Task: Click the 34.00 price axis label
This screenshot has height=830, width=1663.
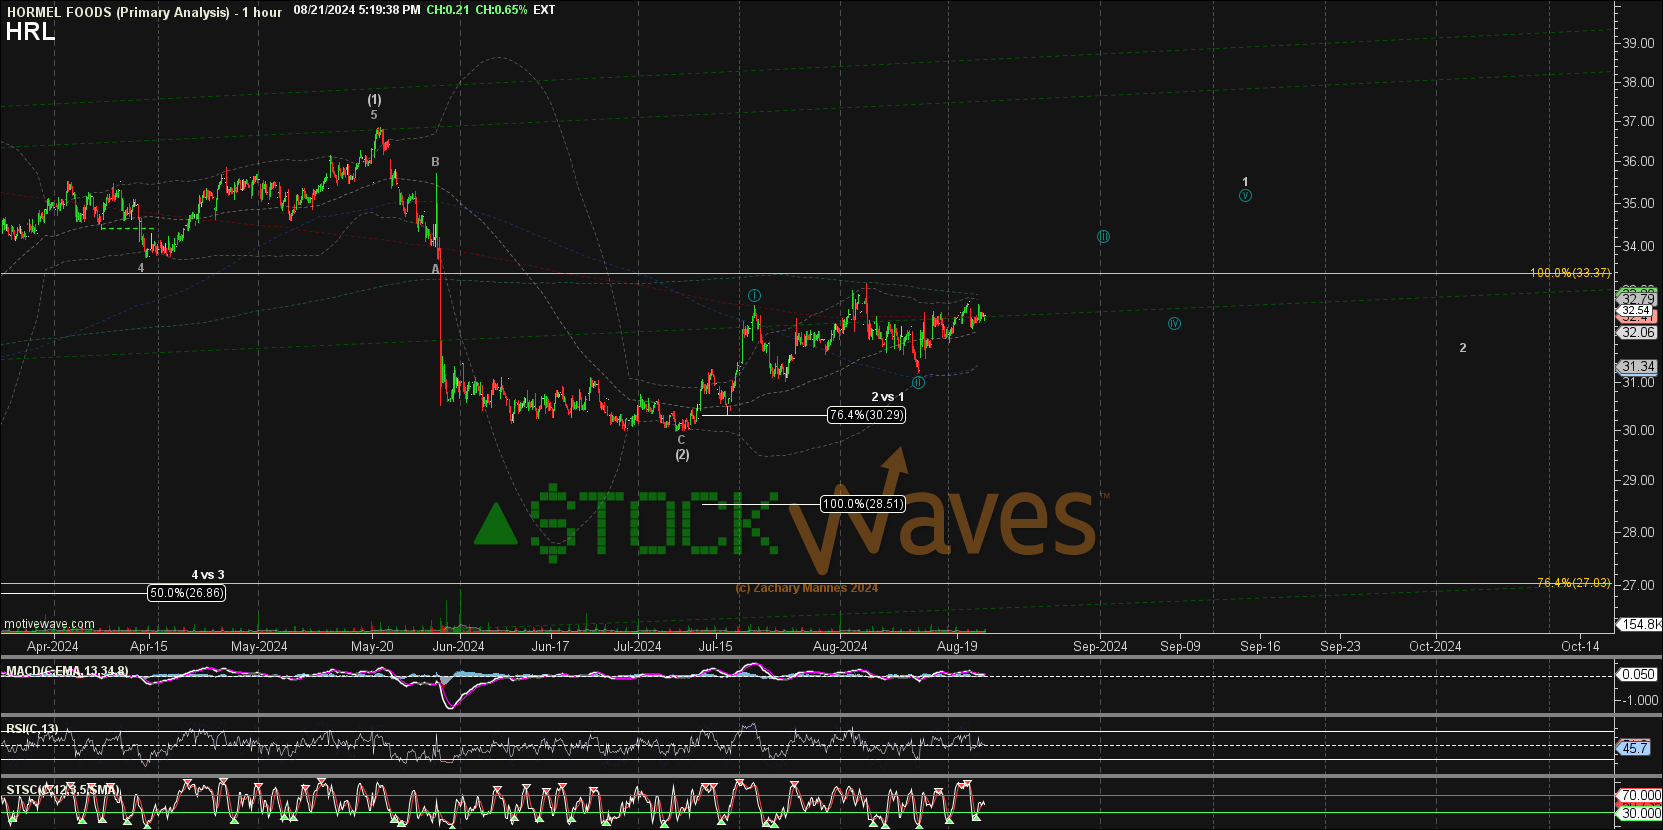Action: coord(1638,246)
